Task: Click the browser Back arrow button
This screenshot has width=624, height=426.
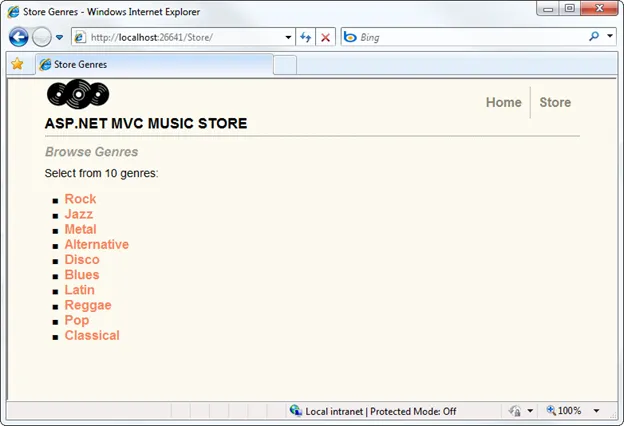Action: [18, 38]
